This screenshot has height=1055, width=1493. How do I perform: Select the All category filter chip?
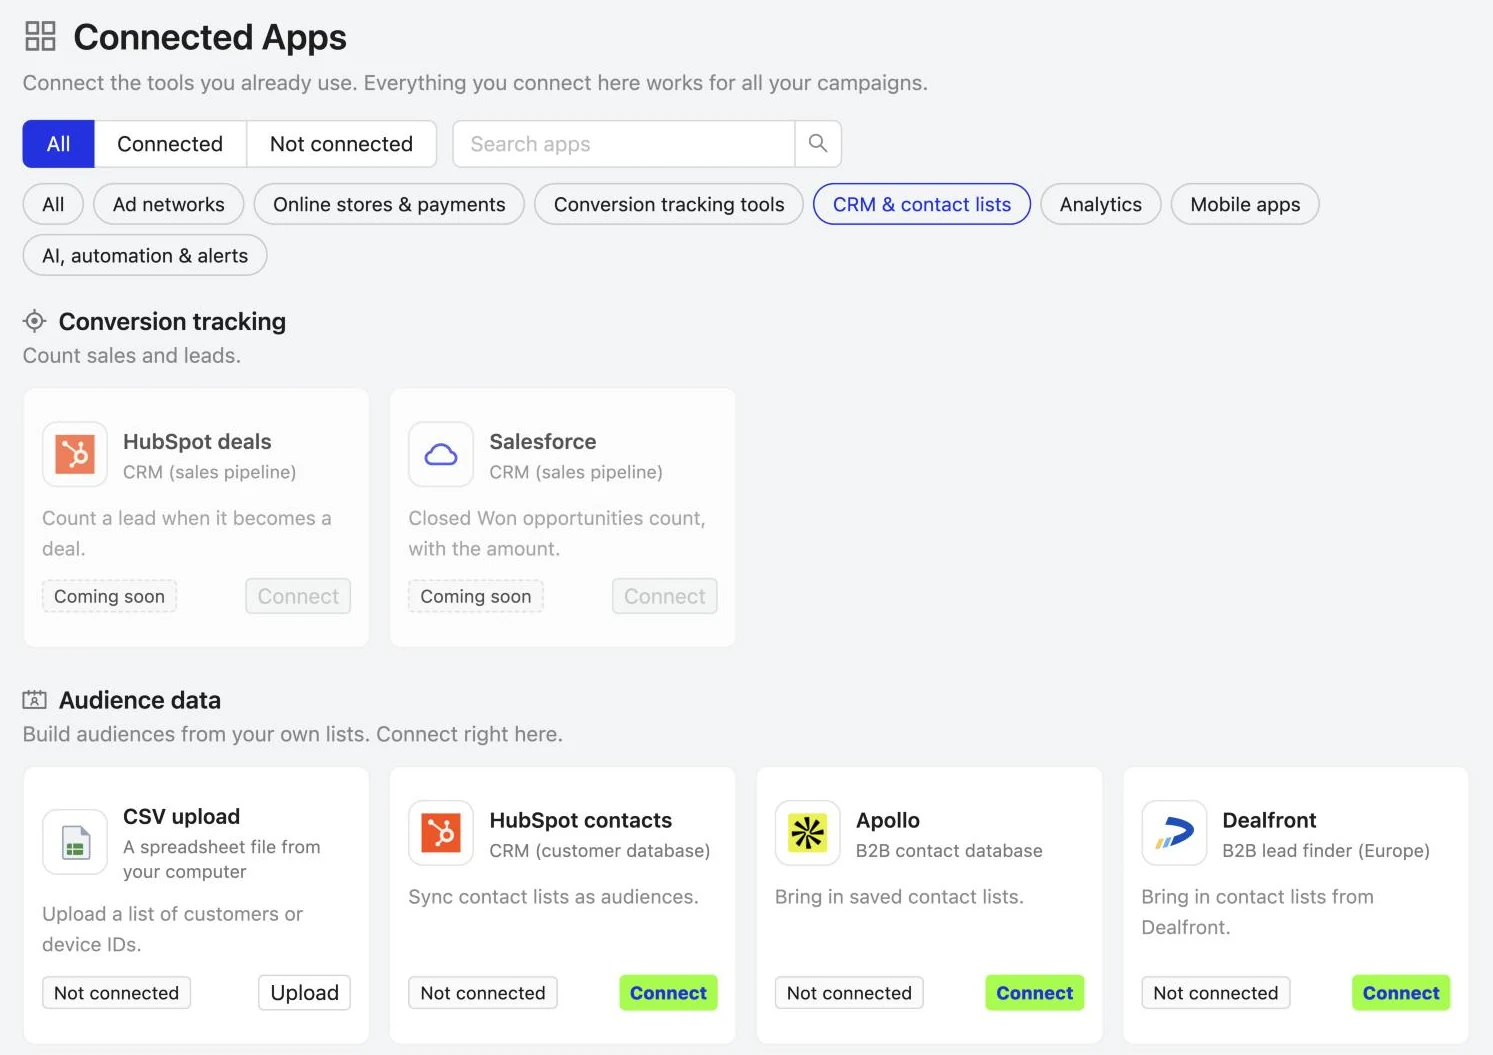53,204
